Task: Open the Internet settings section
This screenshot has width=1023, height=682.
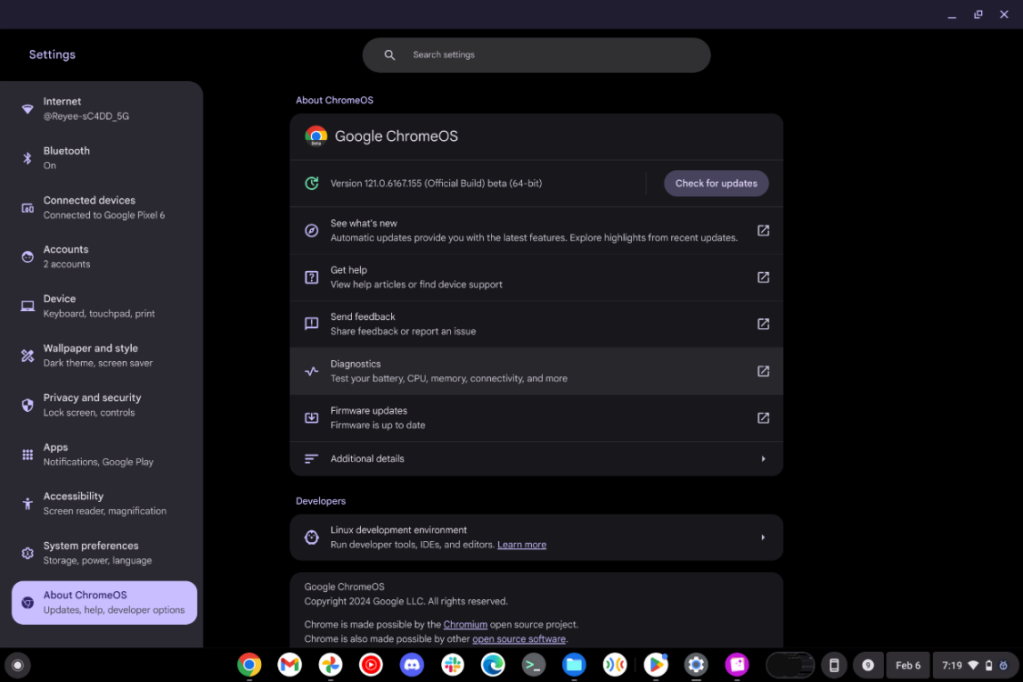Action: pyautogui.click(x=104, y=108)
